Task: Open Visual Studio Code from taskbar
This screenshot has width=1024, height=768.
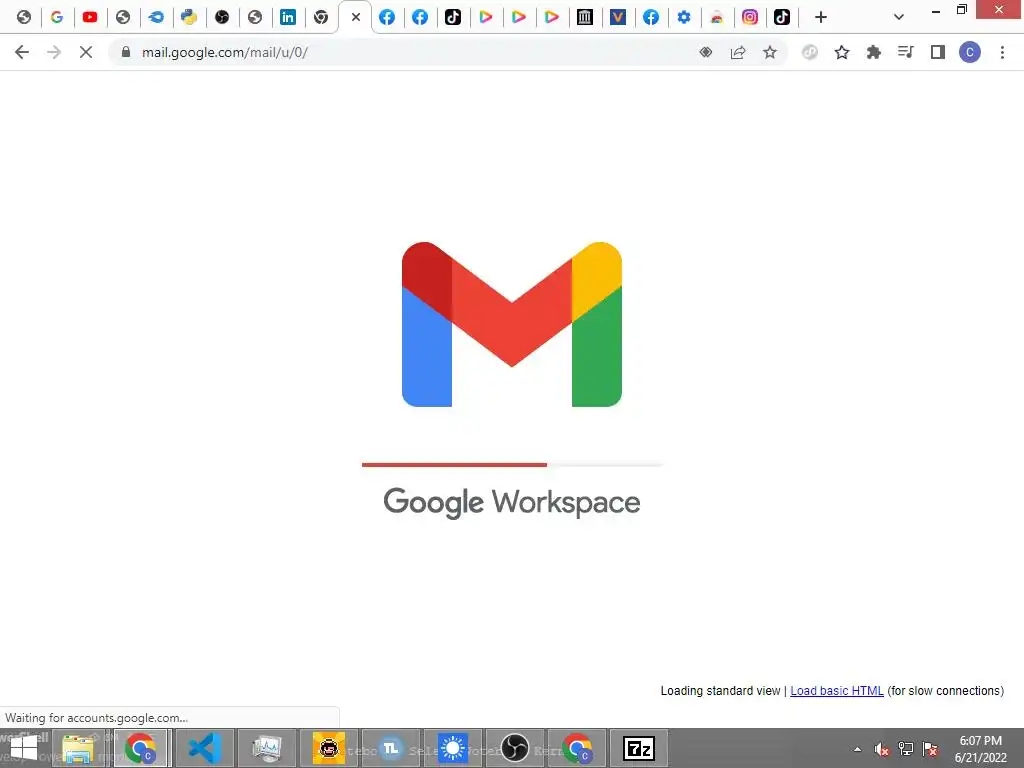Action: click(205, 748)
